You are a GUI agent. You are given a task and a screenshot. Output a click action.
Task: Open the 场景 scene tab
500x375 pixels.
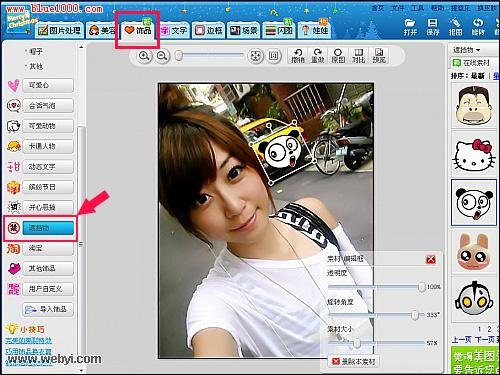(x=244, y=31)
